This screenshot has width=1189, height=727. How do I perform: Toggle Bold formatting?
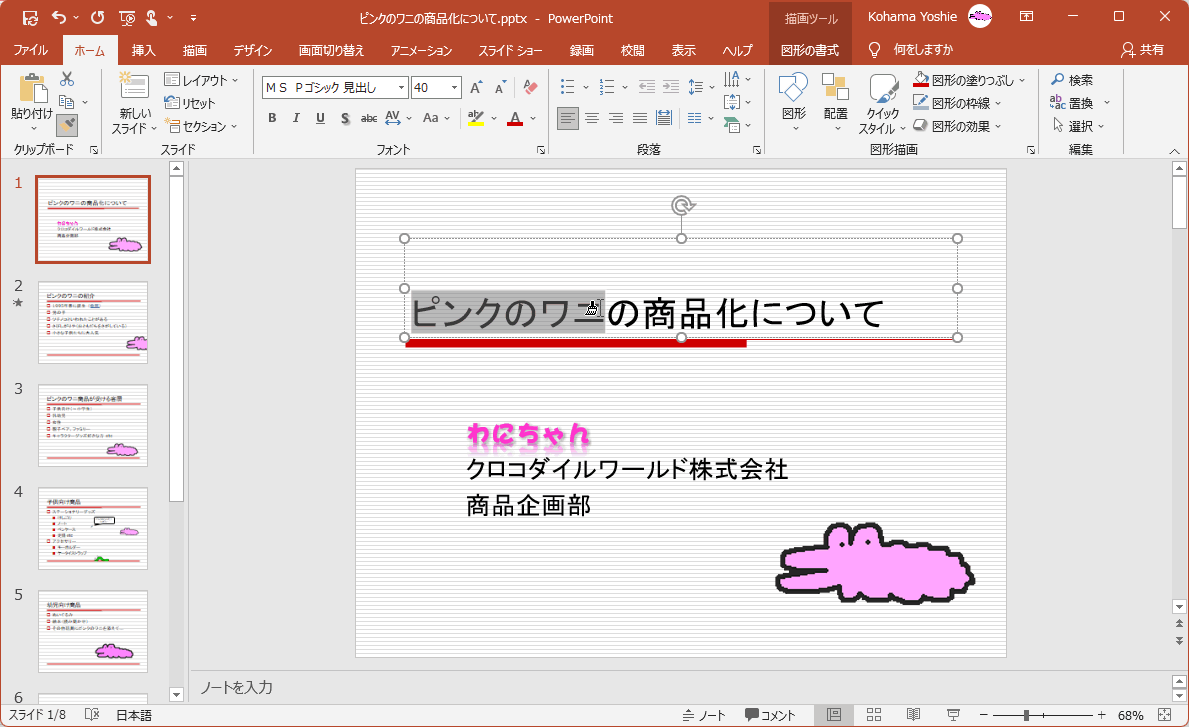pyautogui.click(x=272, y=119)
